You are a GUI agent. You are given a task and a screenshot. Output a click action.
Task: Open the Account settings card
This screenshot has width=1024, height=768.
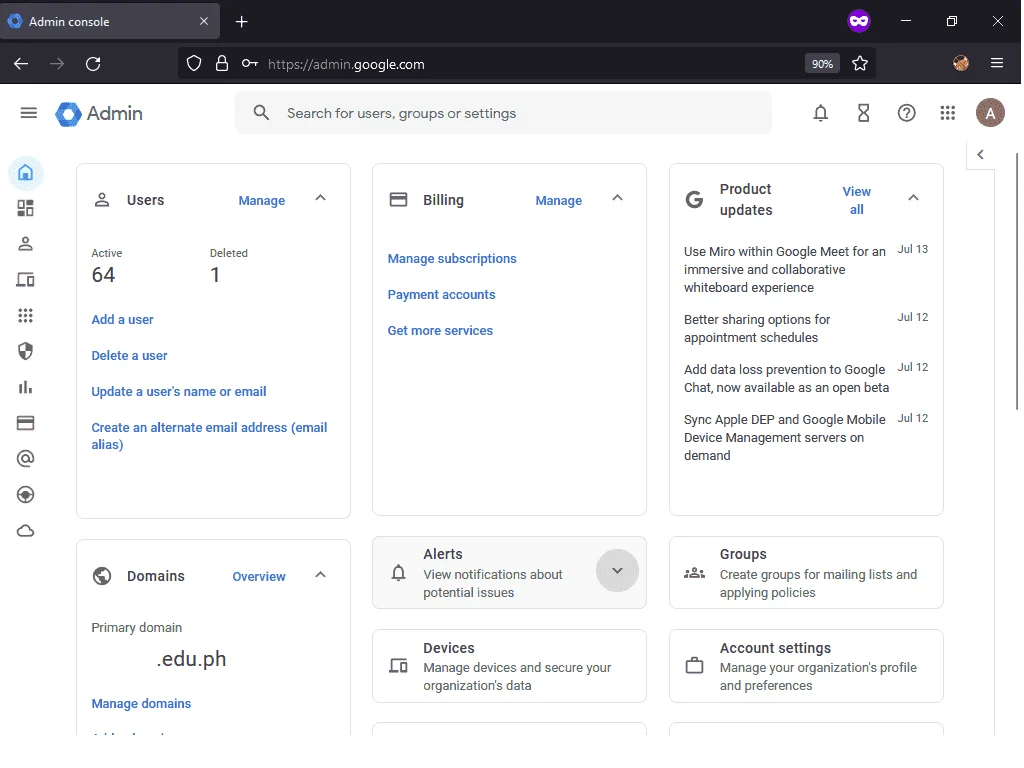coord(806,666)
